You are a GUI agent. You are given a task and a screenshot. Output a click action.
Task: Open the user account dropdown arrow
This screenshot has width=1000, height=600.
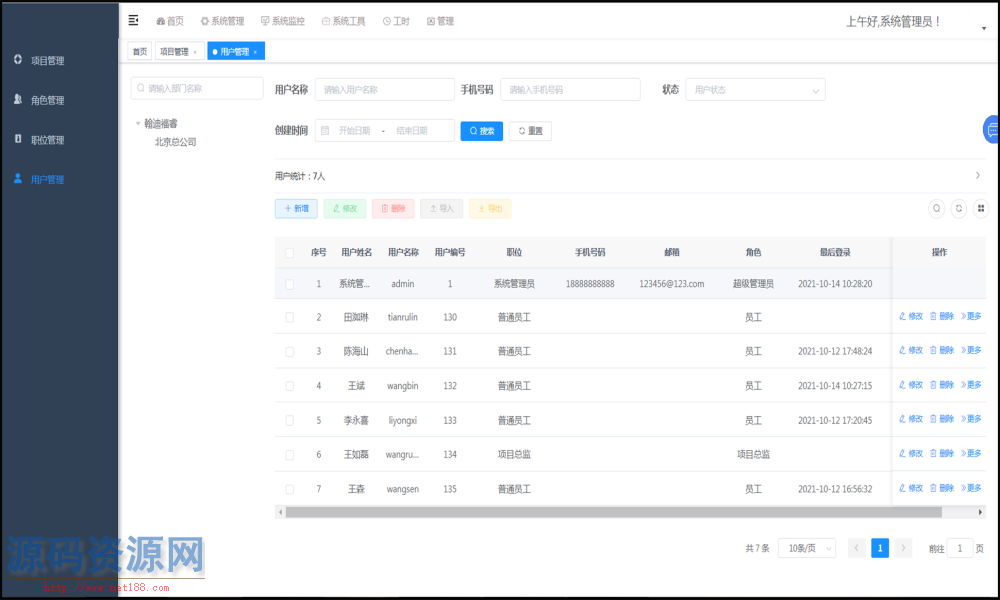984,28
